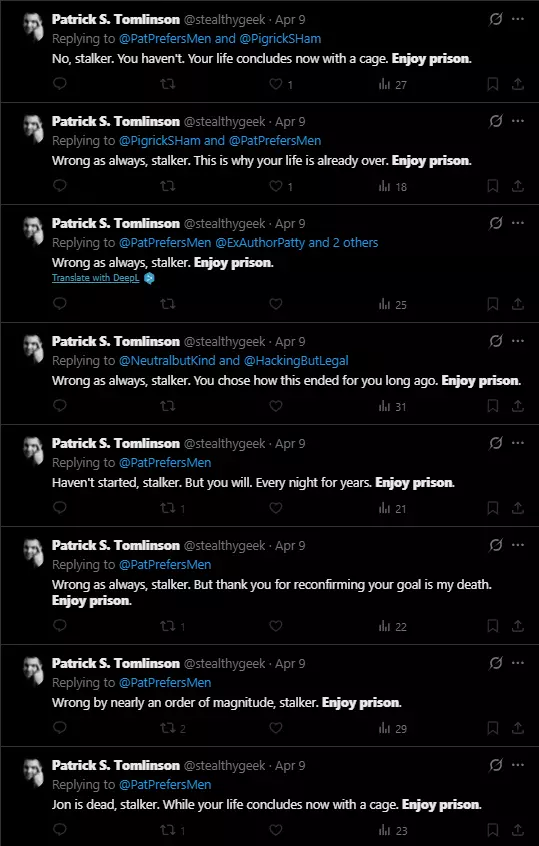Click the Grok circle icon on 'reconfirming your goal' tweet
Image resolution: width=539 pixels, height=846 pixels.
[495, 545]
